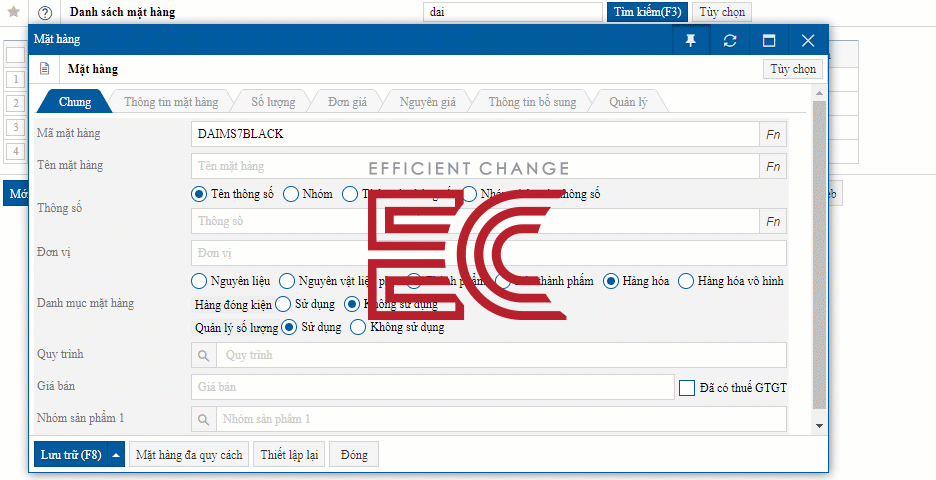Viewport: 936px width, 480px height.
Task: Click search icon in Quy trình field
Action: [204, 355]
